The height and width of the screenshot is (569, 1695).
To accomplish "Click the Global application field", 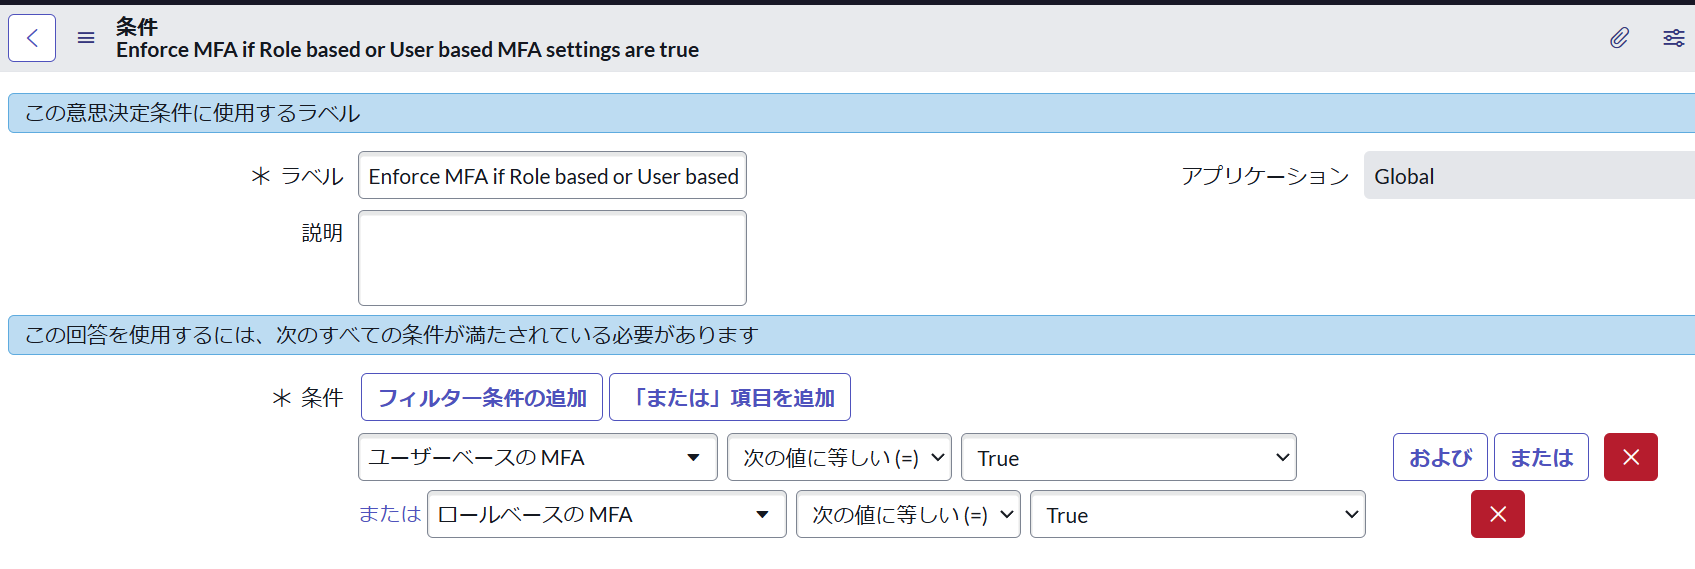I will coord(1529,175).
